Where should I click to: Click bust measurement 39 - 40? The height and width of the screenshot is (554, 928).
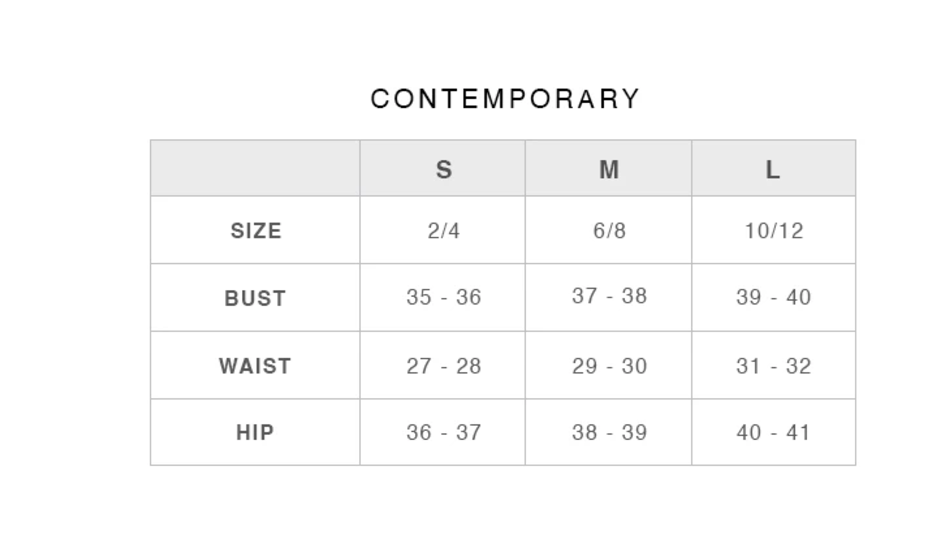click(x=774, y=297)
